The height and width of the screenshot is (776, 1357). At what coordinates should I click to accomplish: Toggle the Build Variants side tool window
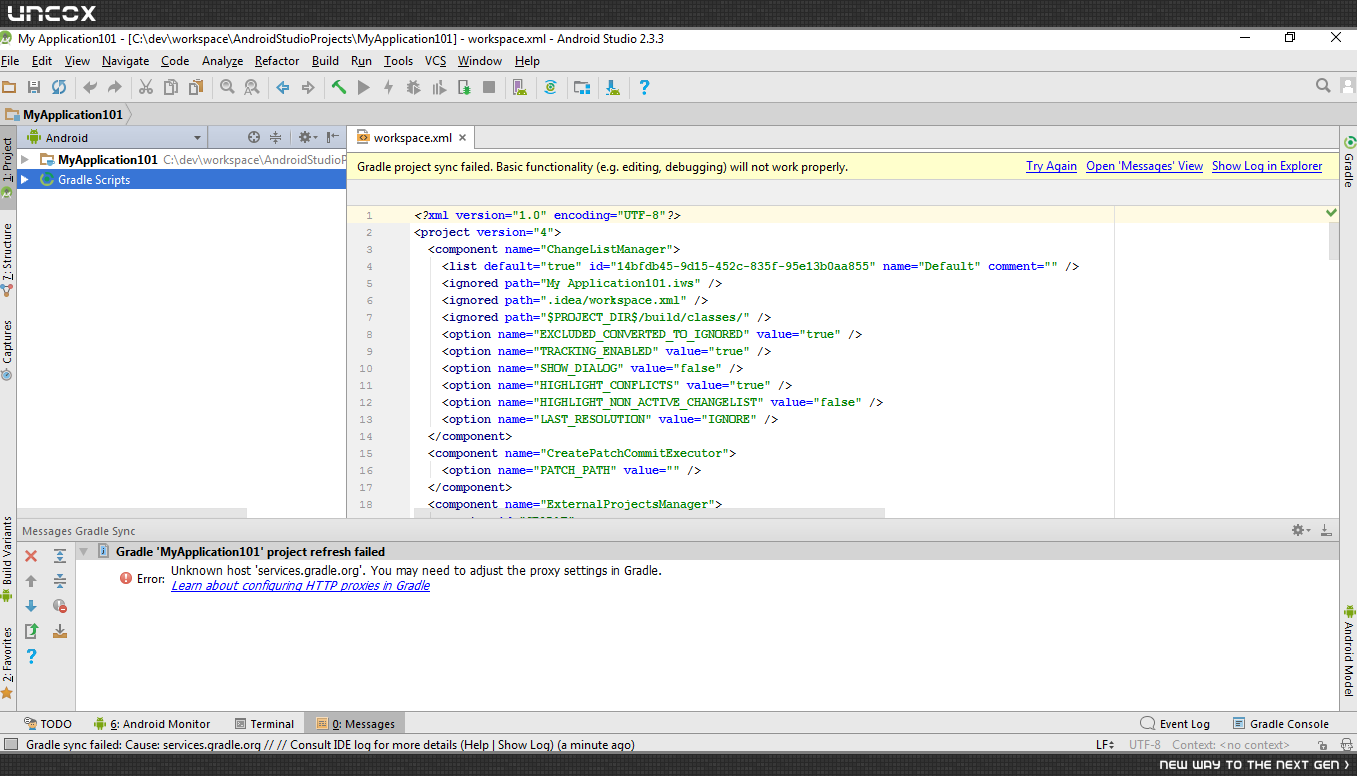tap(8, 560)
